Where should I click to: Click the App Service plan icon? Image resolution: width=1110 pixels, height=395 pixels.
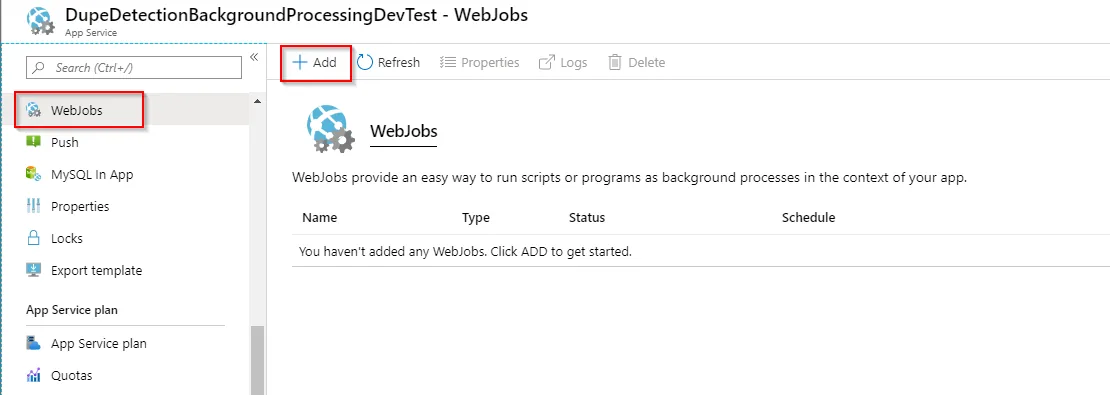click(33, 343)
